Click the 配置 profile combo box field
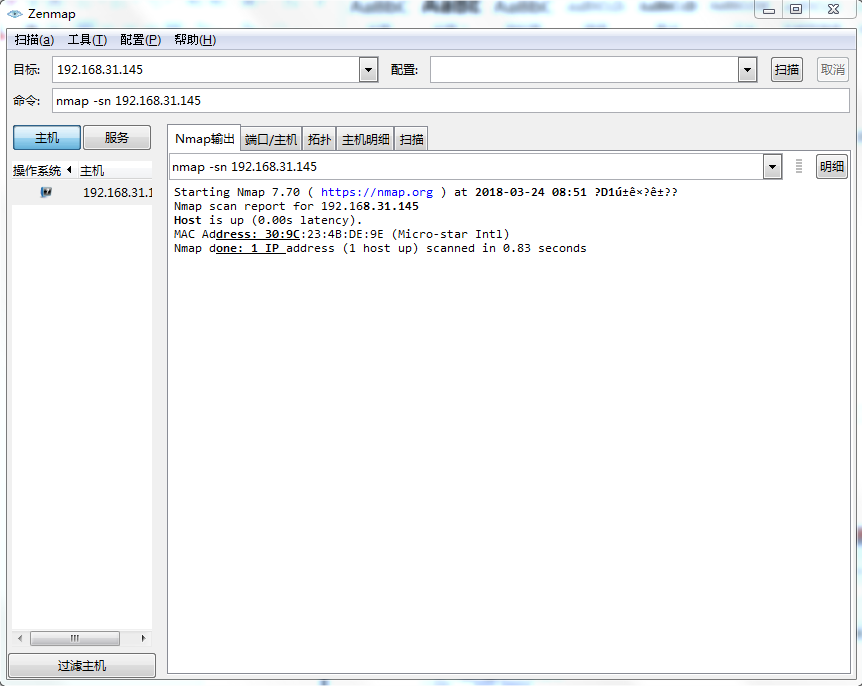Viewport: 862px width, 686px height. pyautogui.click(x=584, y=70)
